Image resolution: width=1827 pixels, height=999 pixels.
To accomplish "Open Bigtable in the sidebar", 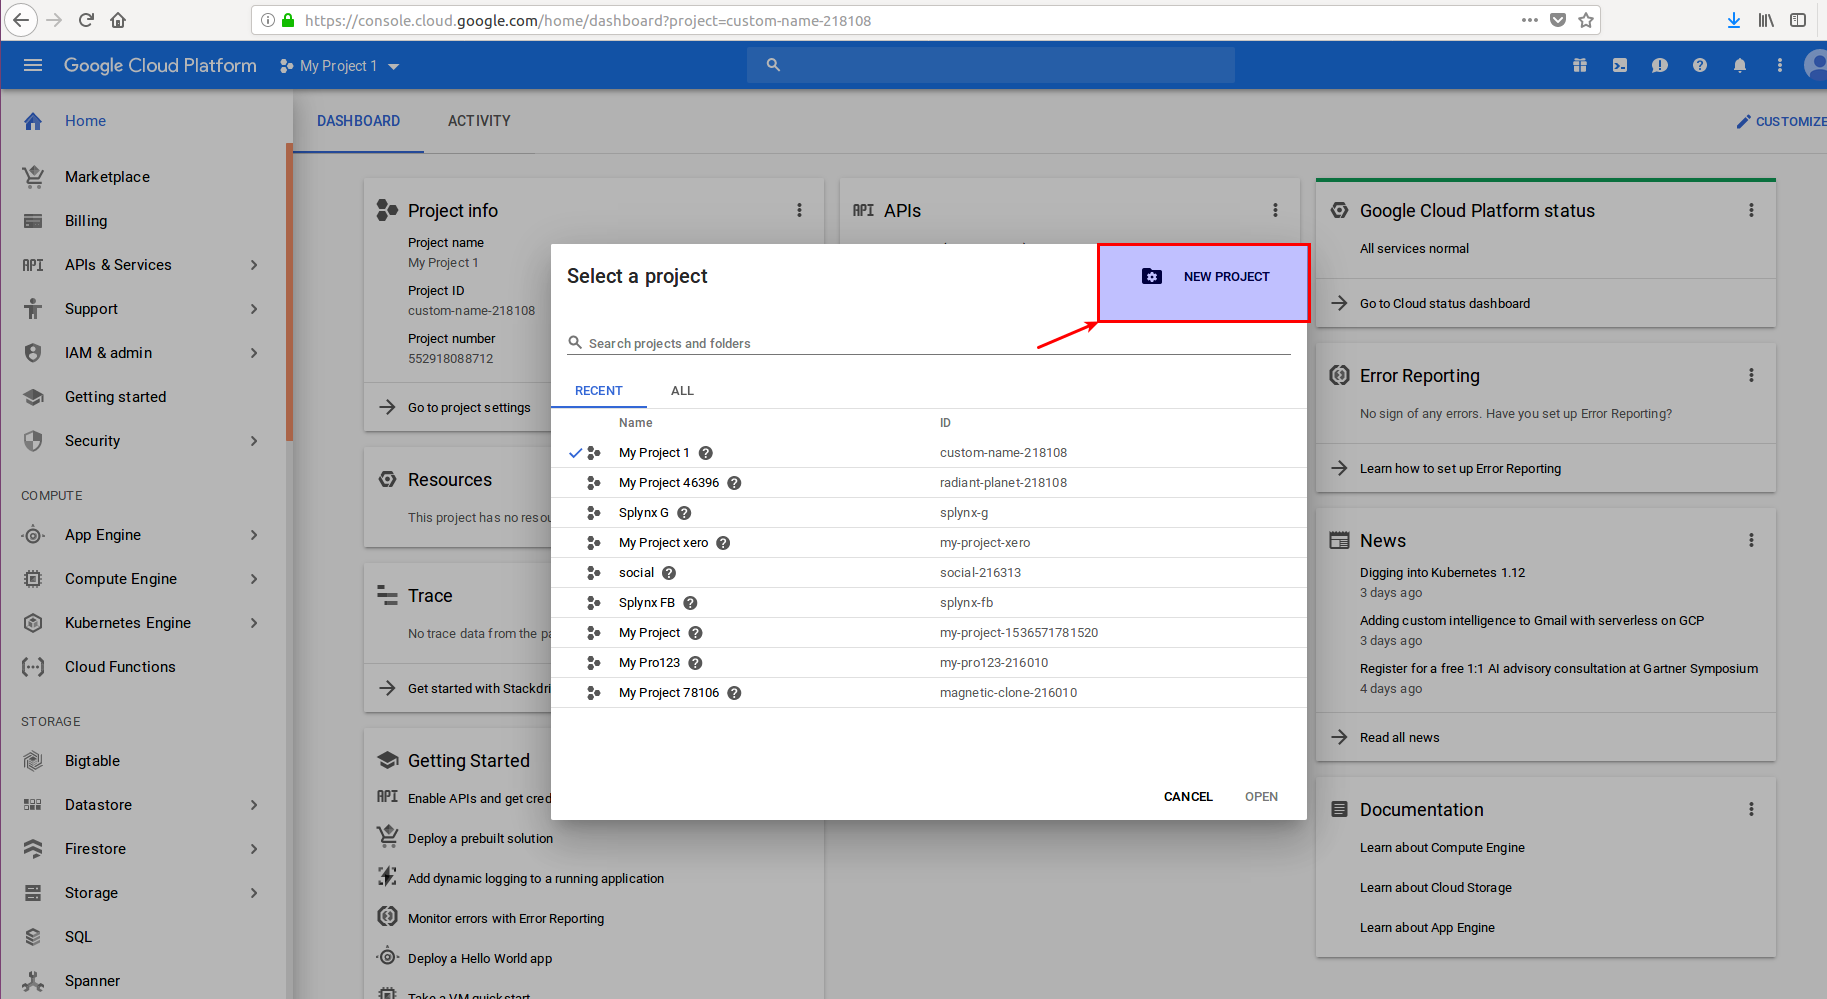I will pos(92,761).
